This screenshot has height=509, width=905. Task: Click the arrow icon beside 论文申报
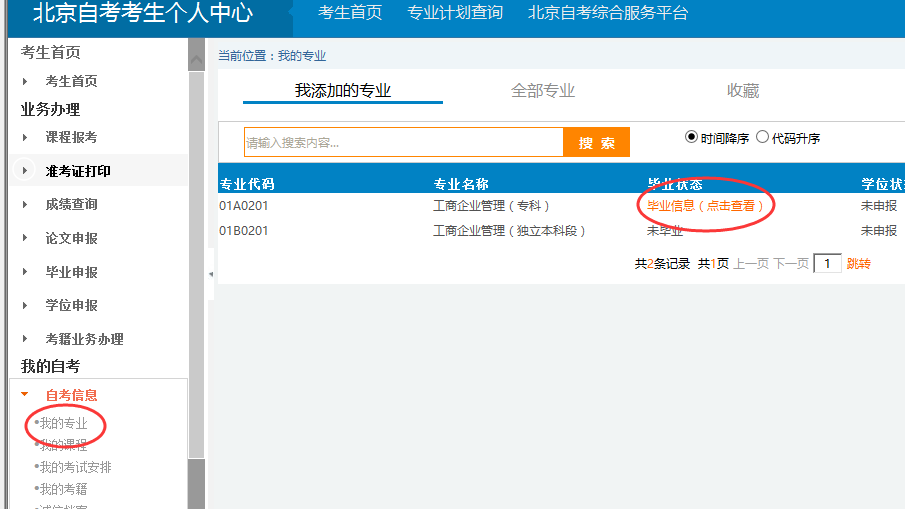coord(25,238)
